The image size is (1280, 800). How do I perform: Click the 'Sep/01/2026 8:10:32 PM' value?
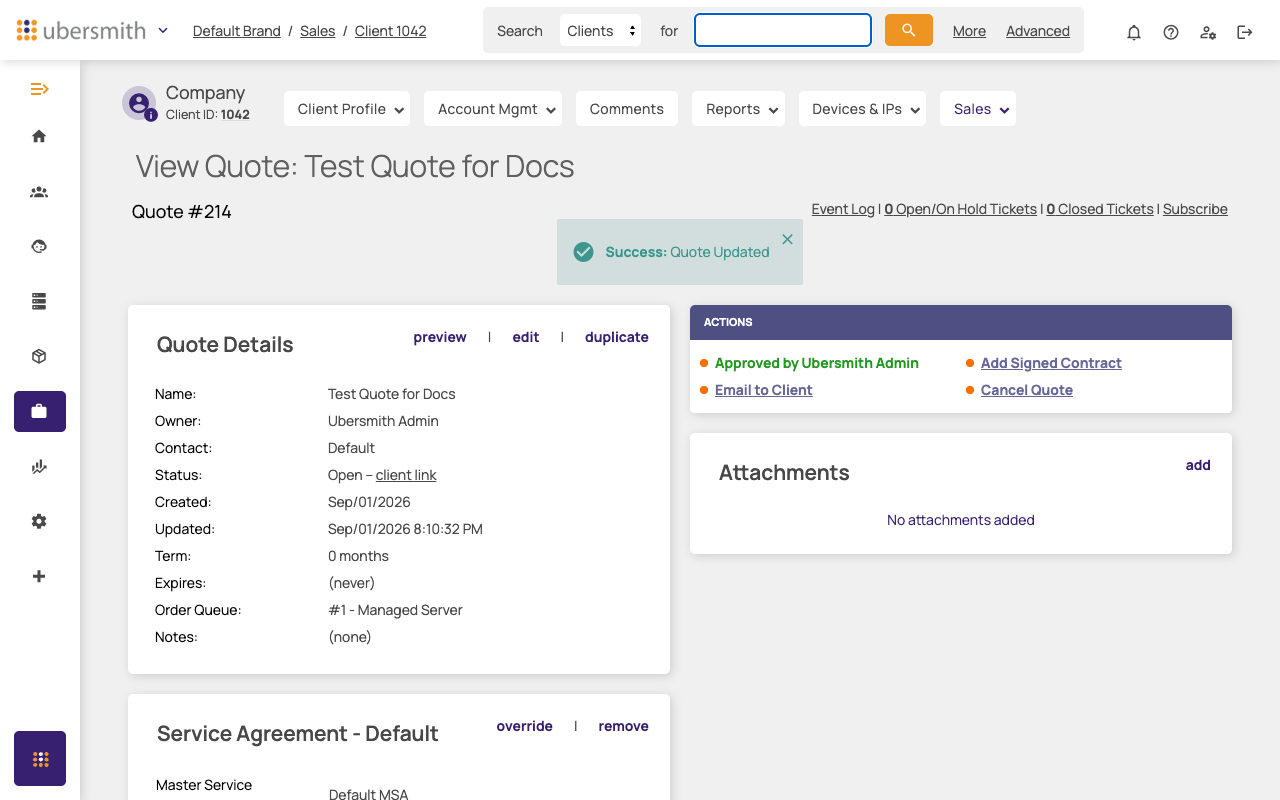pyautogui.click(x=405, y=529)
